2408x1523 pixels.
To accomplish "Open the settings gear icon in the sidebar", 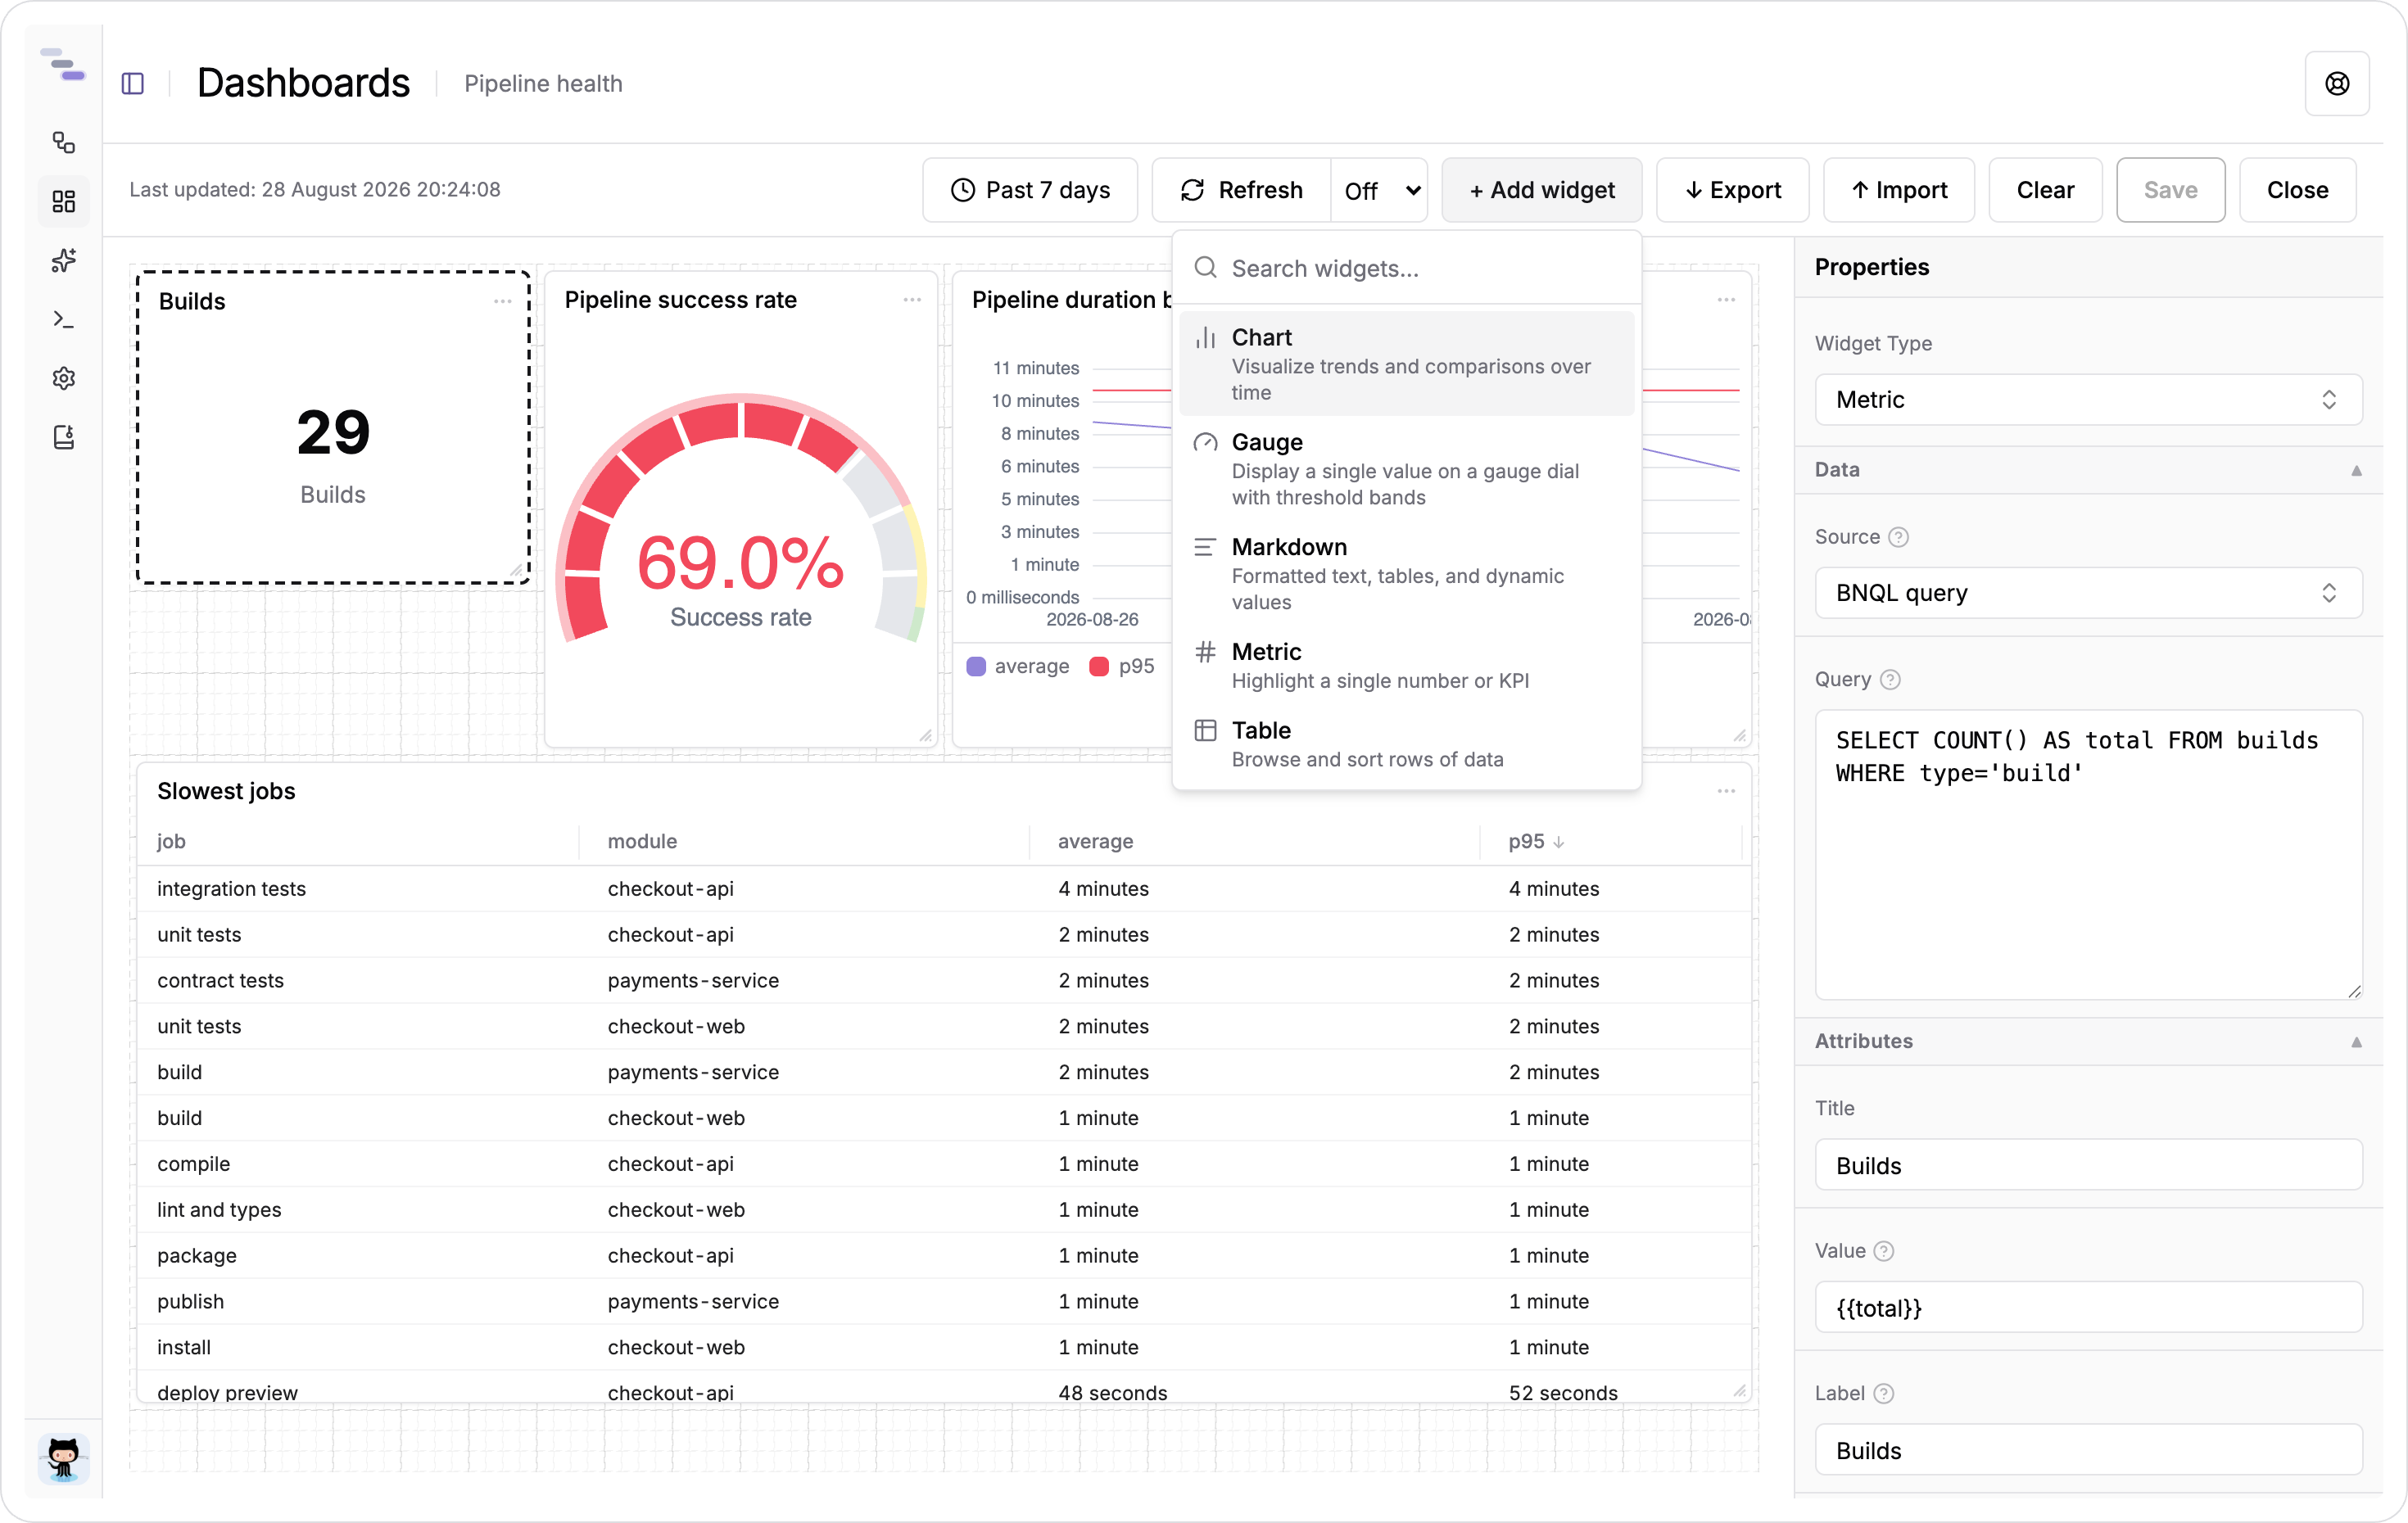I will (x=64, y=379).
